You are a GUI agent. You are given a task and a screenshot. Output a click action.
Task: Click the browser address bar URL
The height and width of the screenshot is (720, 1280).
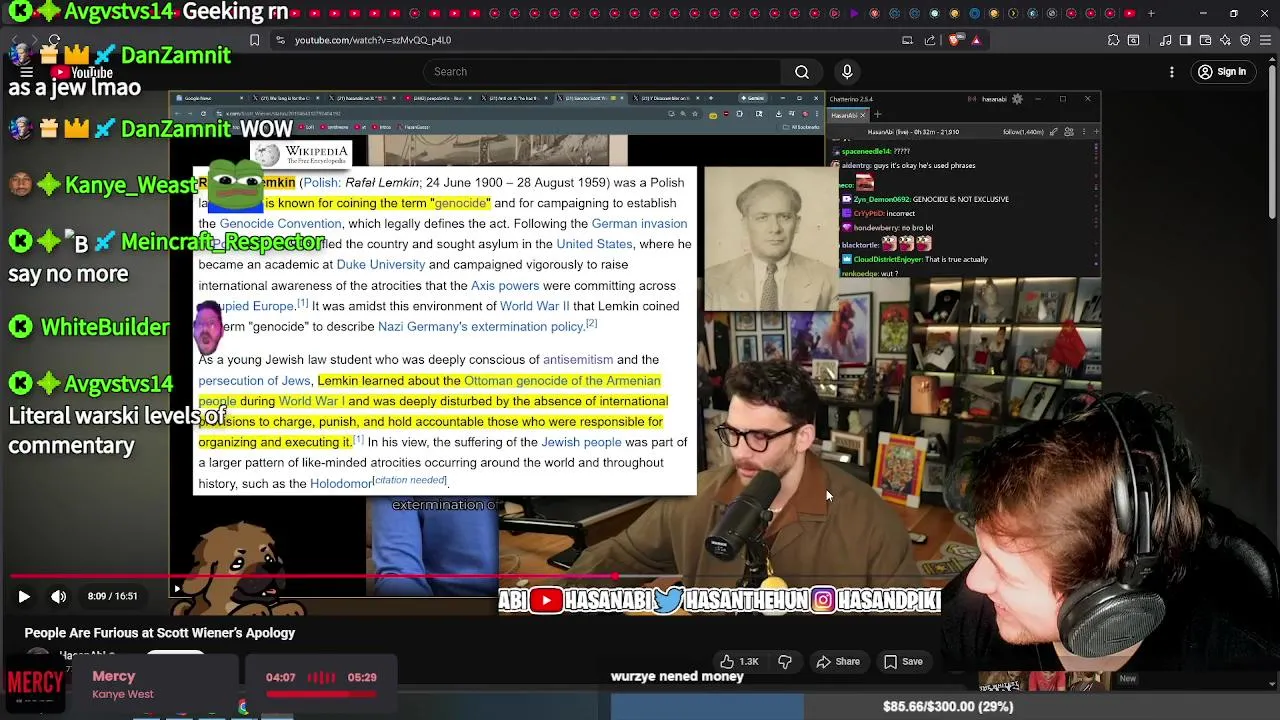(x=373, y=40)
